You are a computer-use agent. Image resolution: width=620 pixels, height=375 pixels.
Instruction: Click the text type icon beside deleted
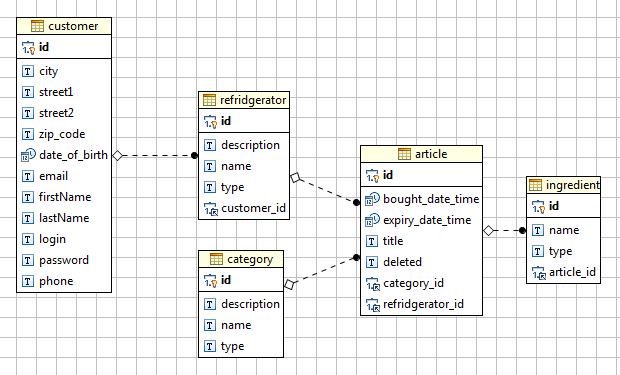click(x=371, y=262)
